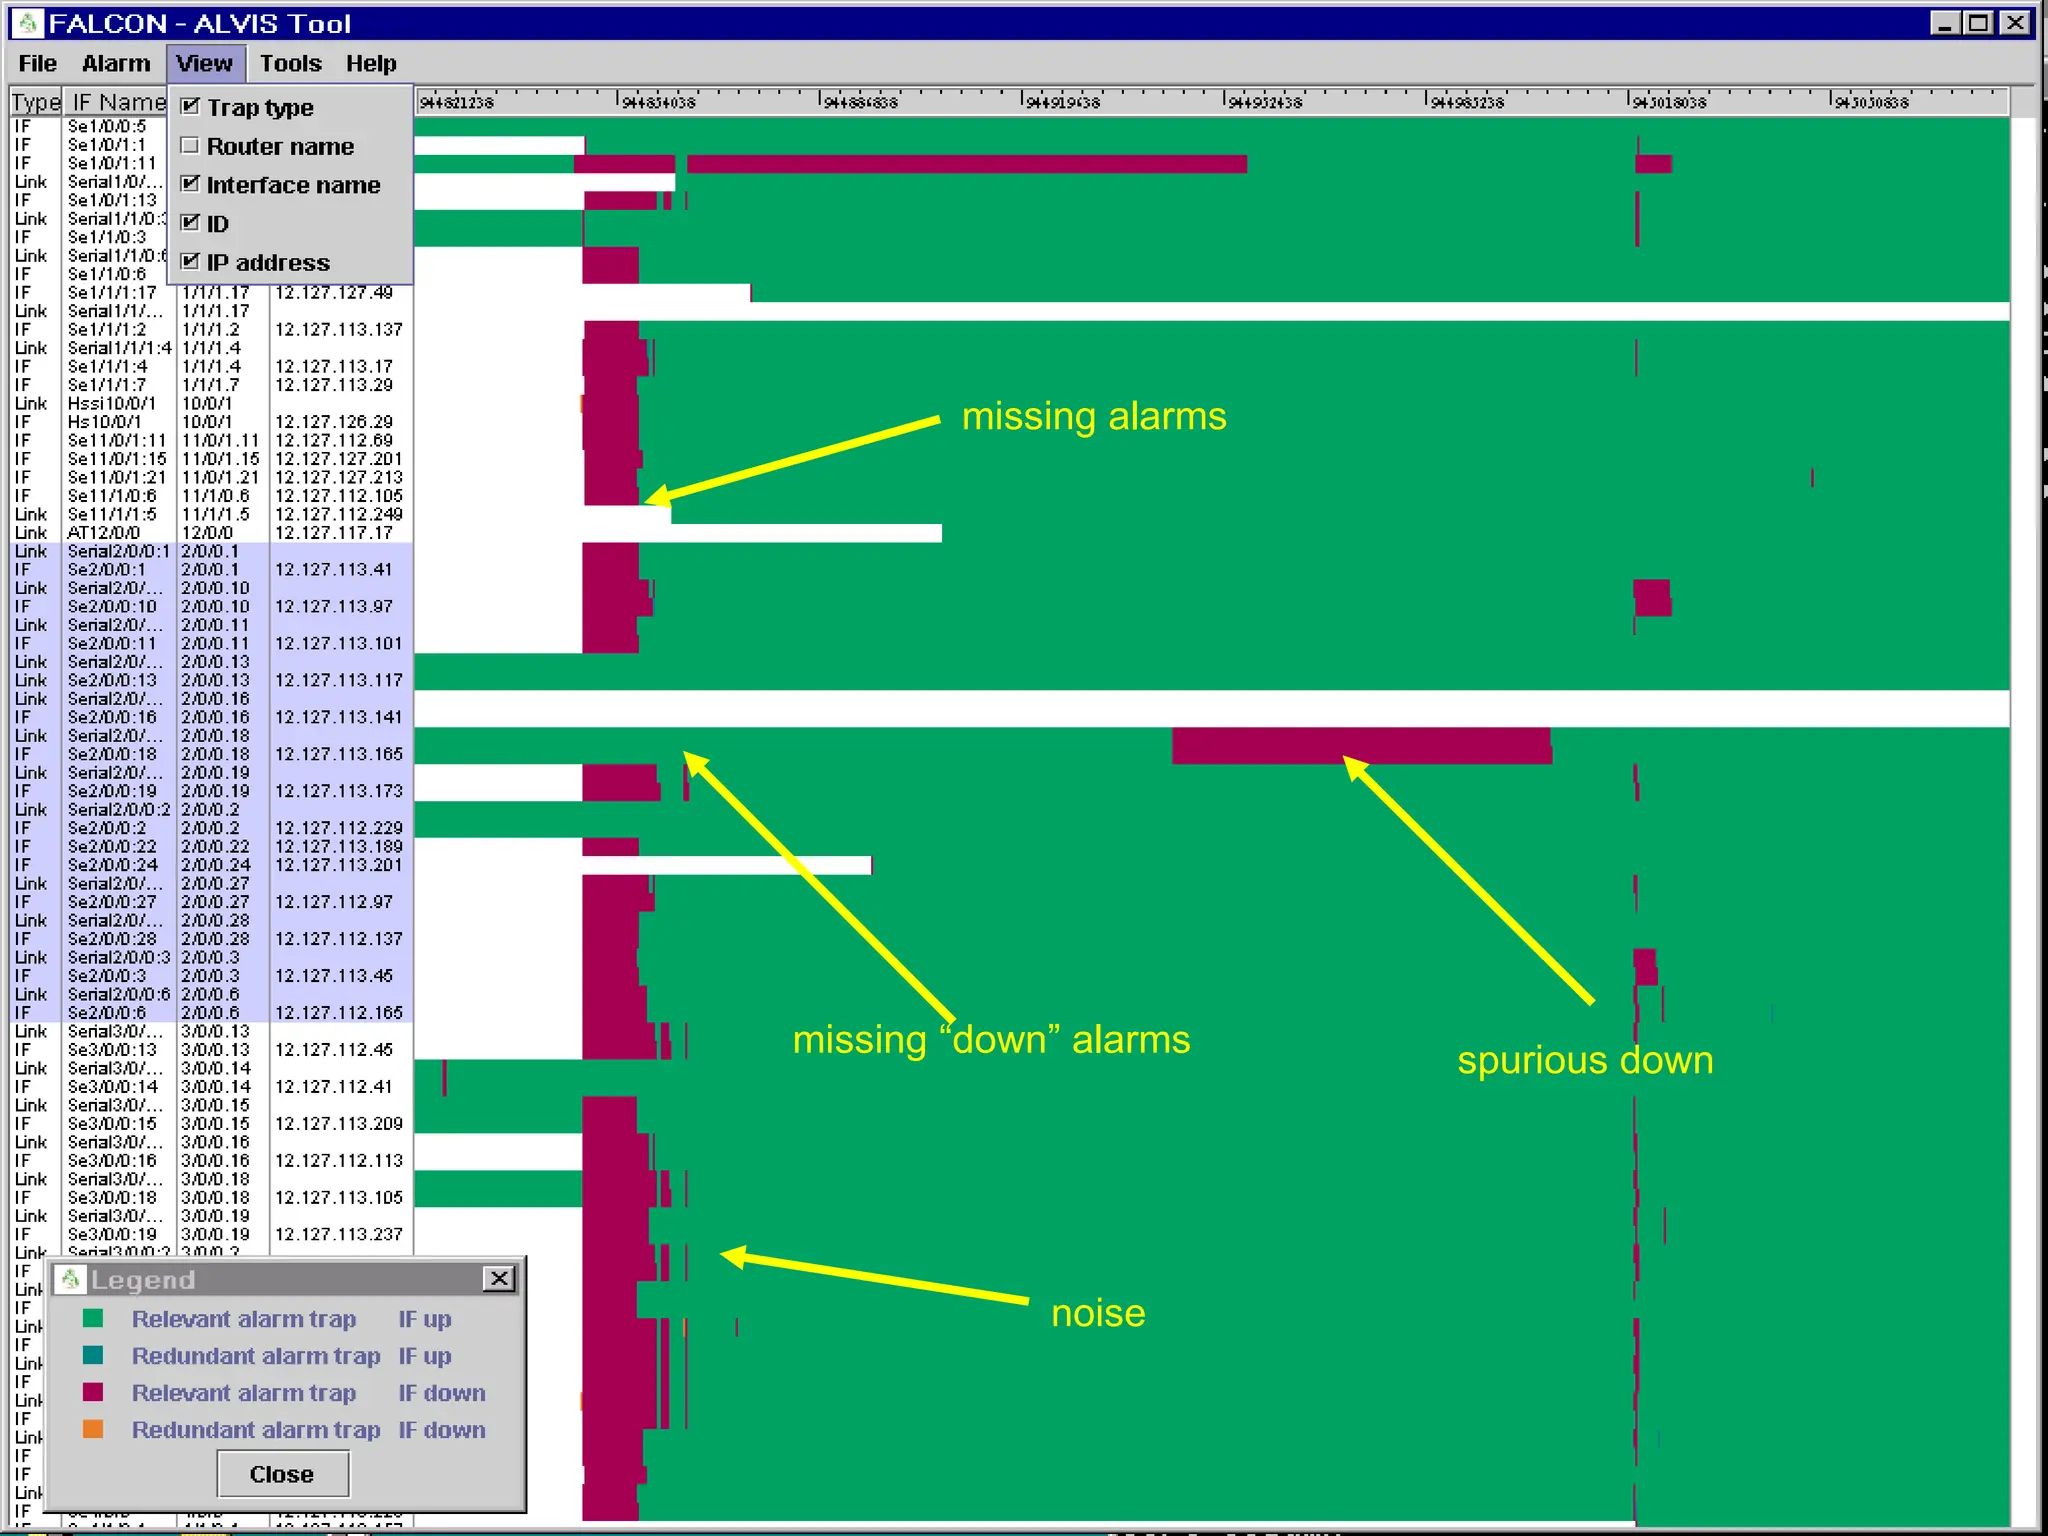Screen dimensions: 2048x1536
Task: Close the Legend dialog with X
Action: [x=499, y=1278]
